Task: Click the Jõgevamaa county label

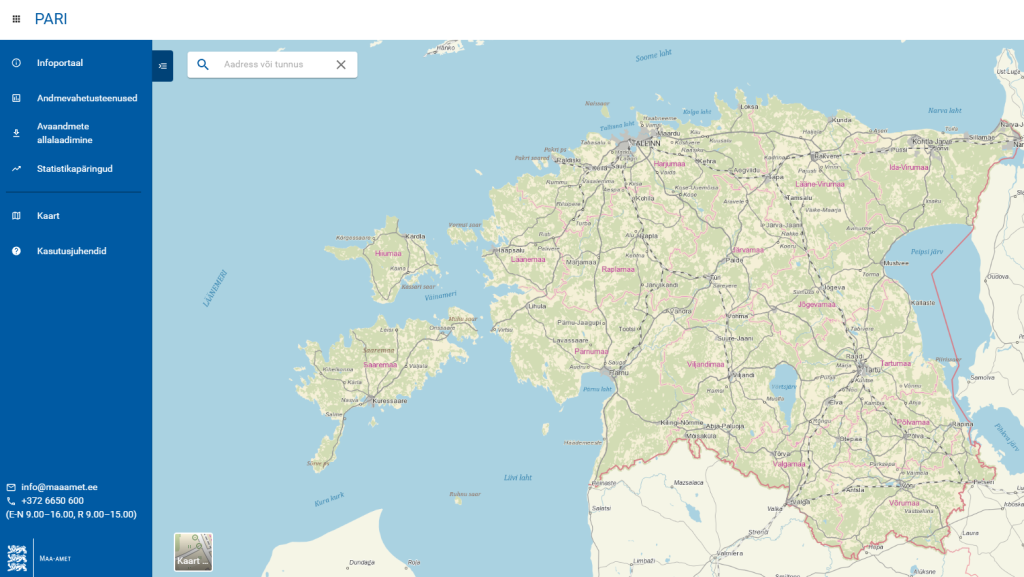Action: (x=816, y=304)
